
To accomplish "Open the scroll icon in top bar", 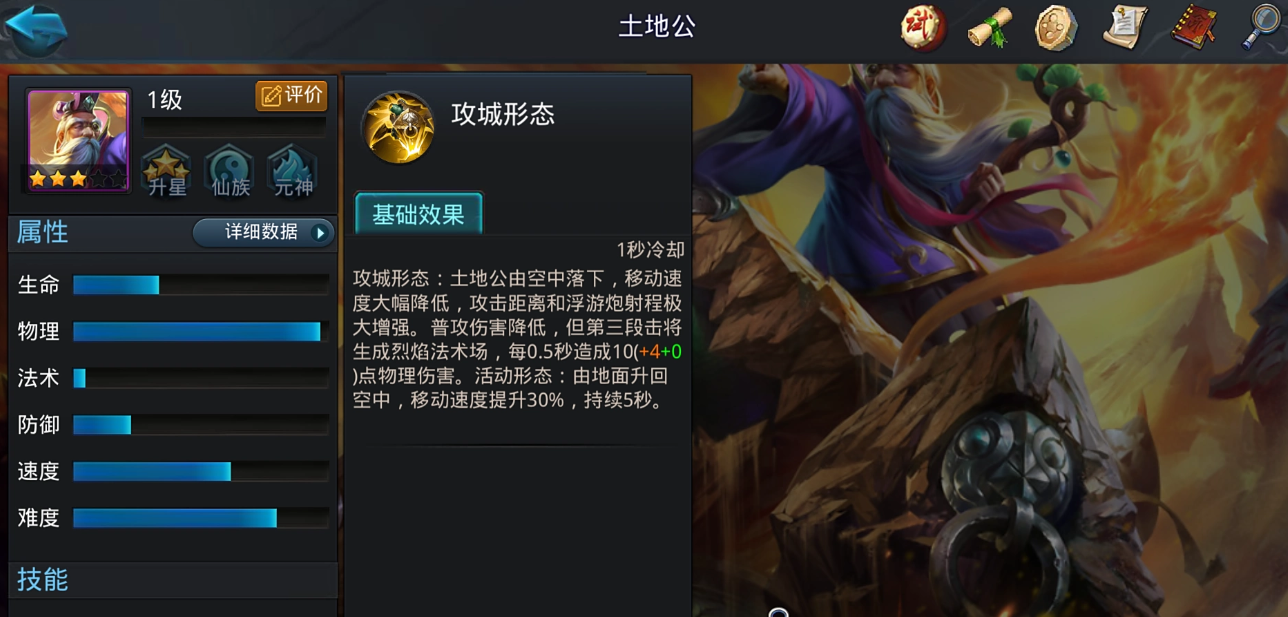I will pyautogui.click(x=990, y=27).
